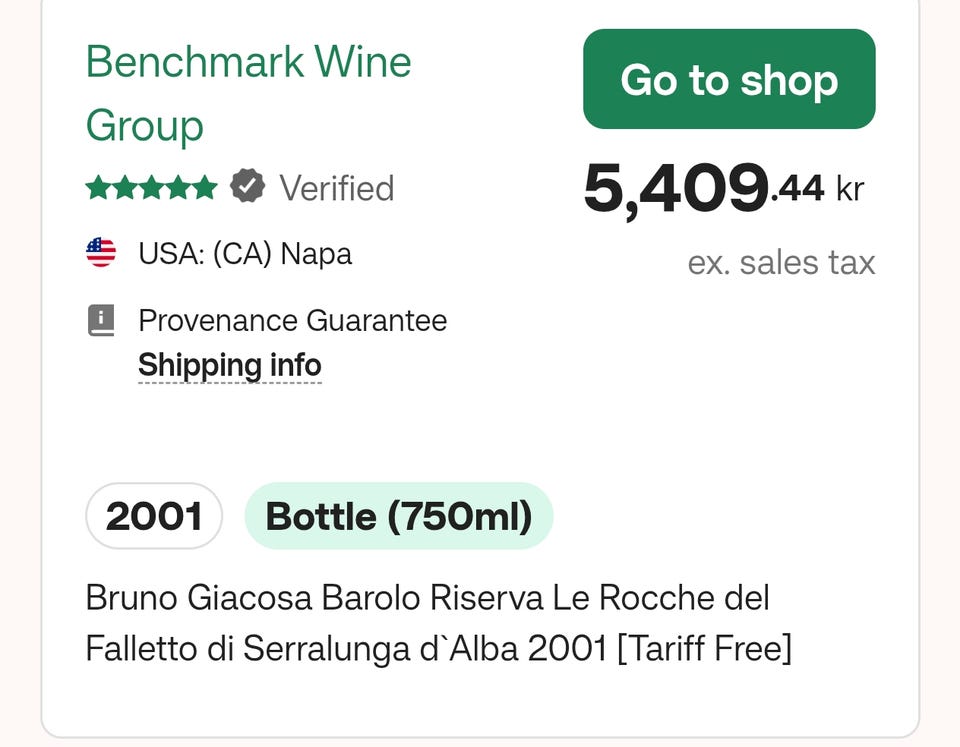
Task: Click the [Tariff Free] tag in description
Action: coord(704,648)
